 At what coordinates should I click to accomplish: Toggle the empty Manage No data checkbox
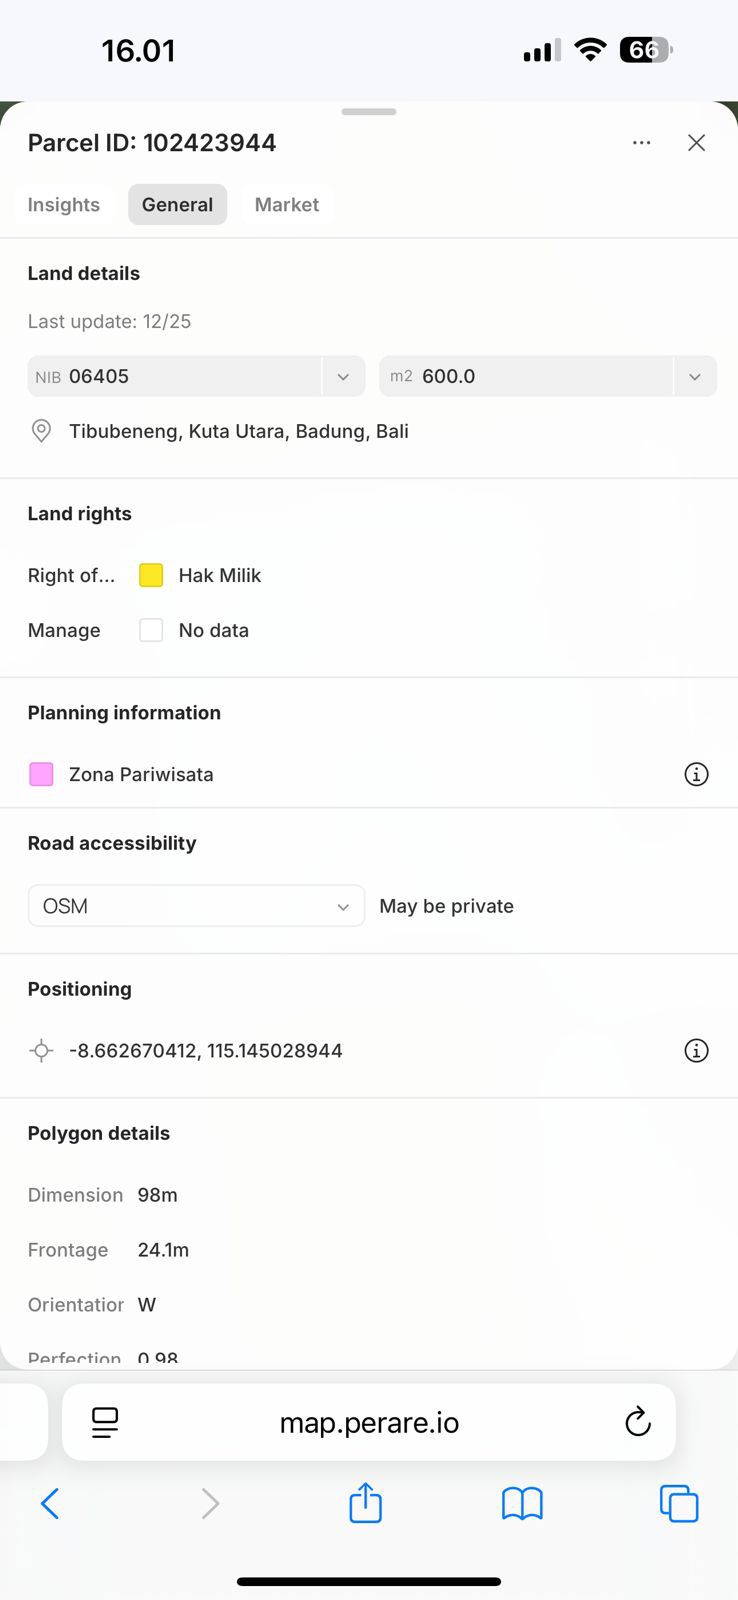[151, 630]
